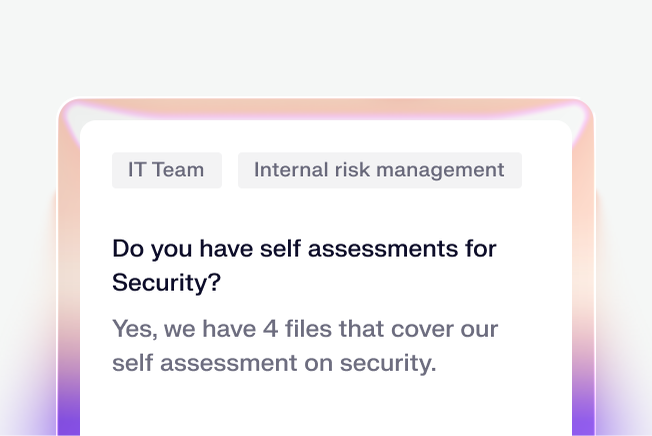Click the gray page background above the card
This screenshot has width=652, height=436.
click(x=326, y=45)
